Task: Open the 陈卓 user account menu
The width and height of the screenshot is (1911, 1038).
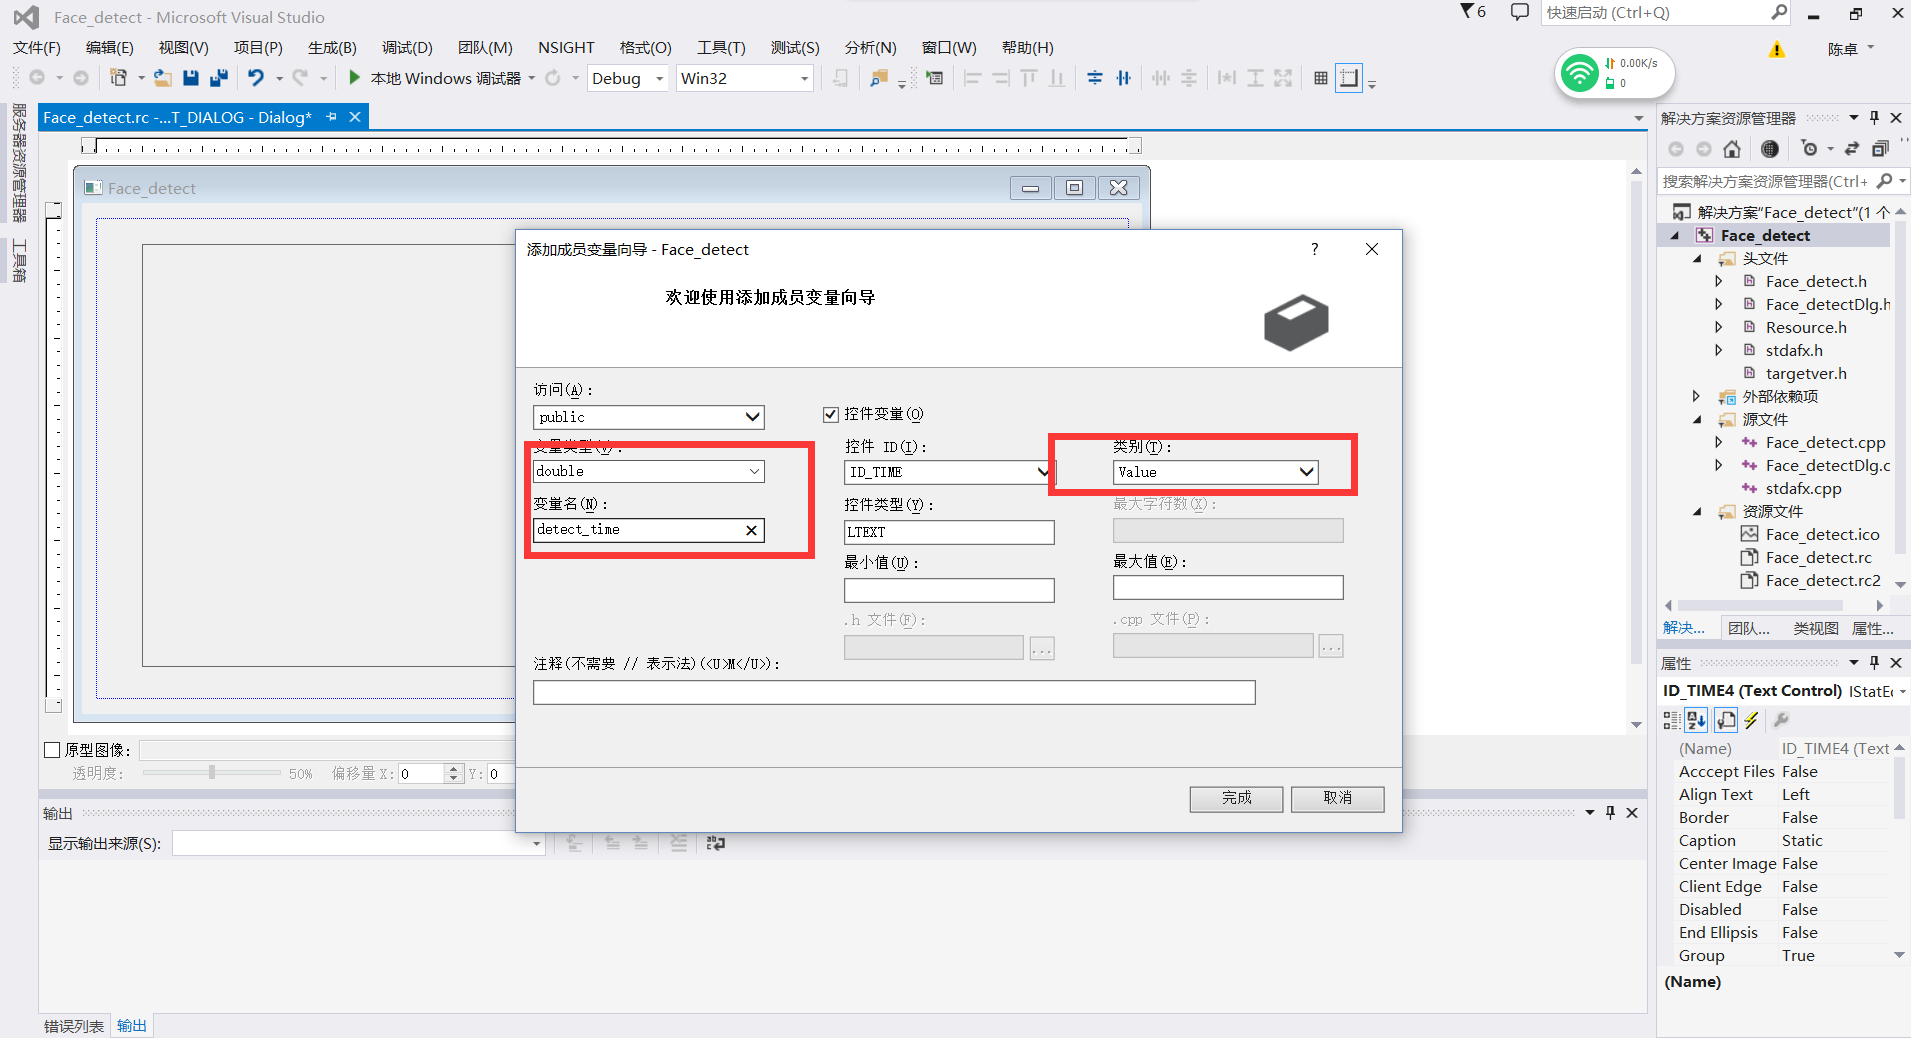Action: (1851, 49)
